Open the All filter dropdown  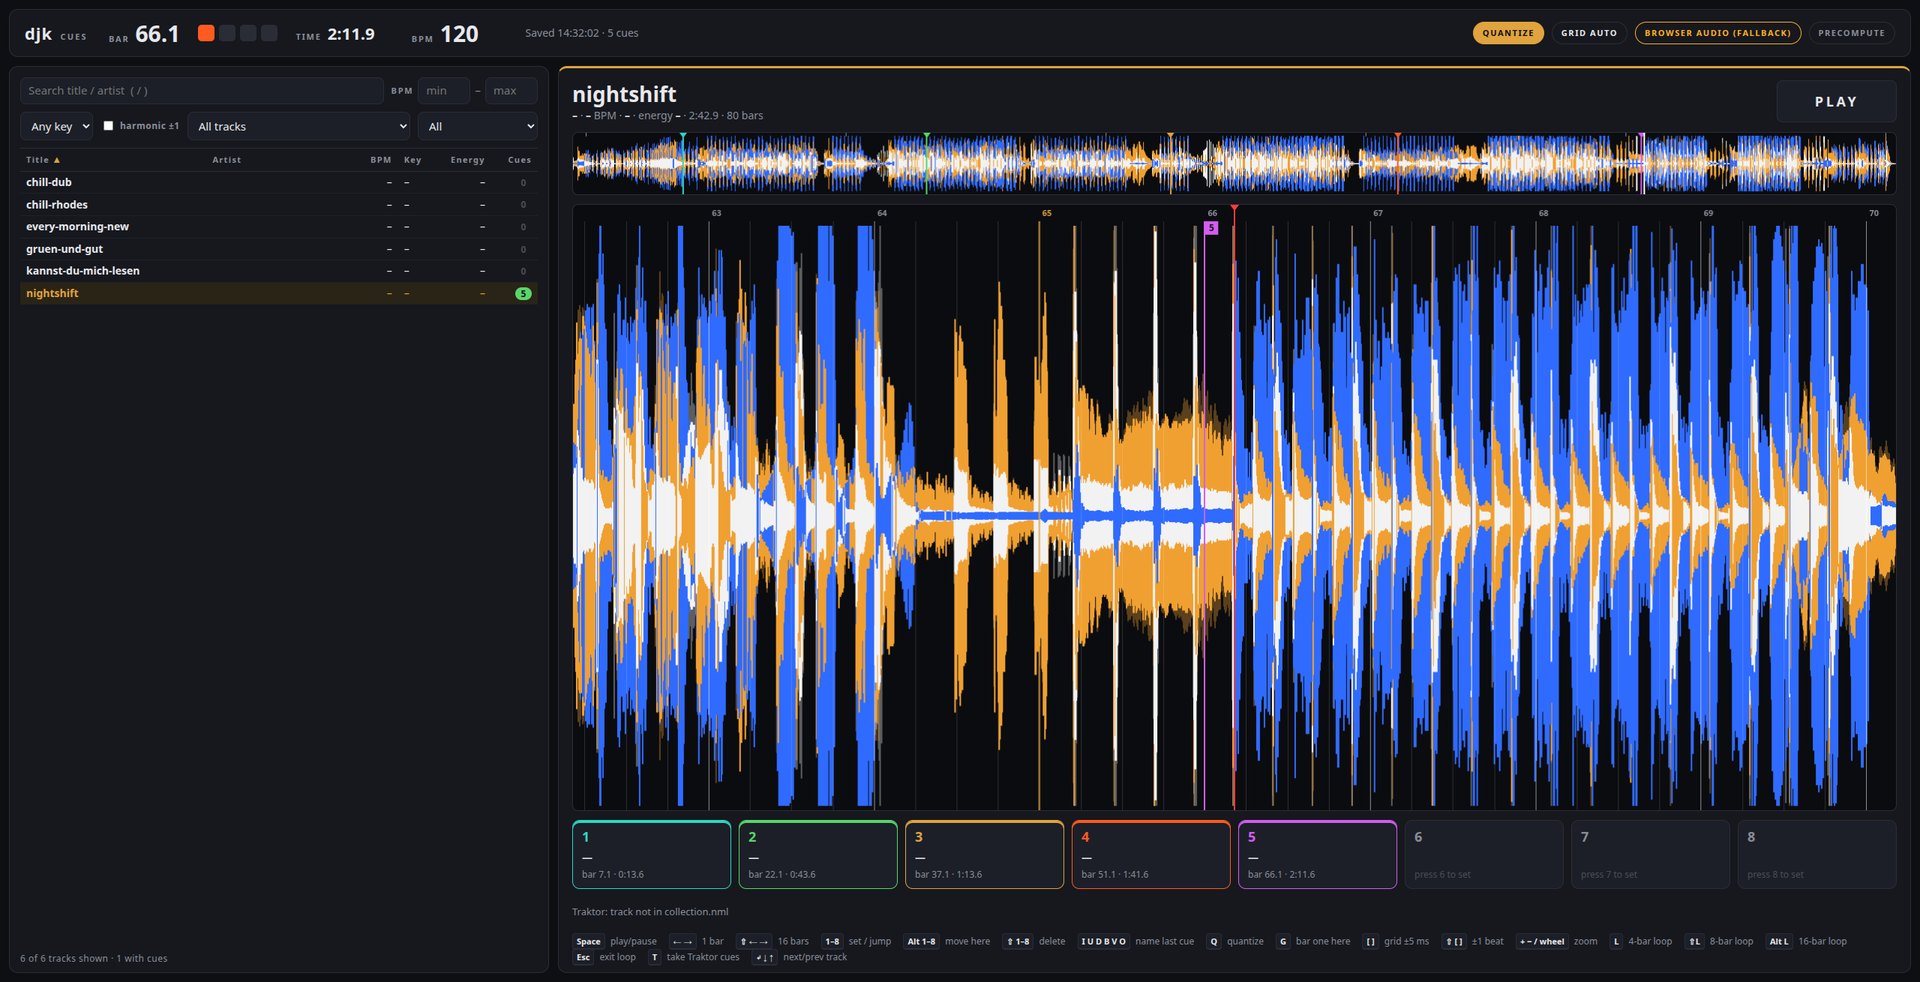pyautogui.click(x=478, y=127)
